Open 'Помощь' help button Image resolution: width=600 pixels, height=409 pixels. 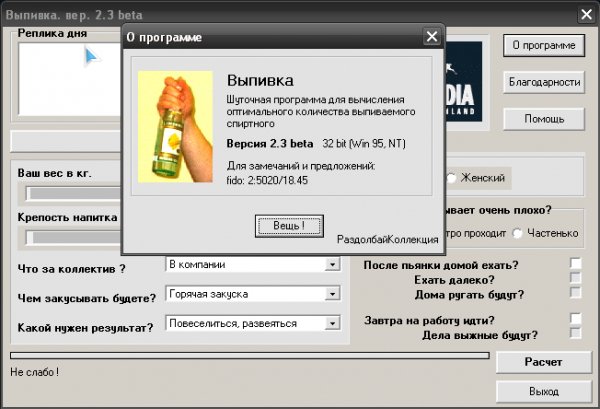544,119
